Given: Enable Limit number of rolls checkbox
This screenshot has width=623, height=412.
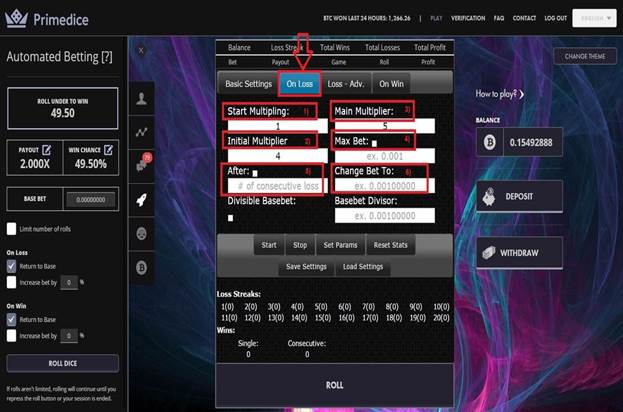Looking at the screenshot, I should (x=12, y=231).
